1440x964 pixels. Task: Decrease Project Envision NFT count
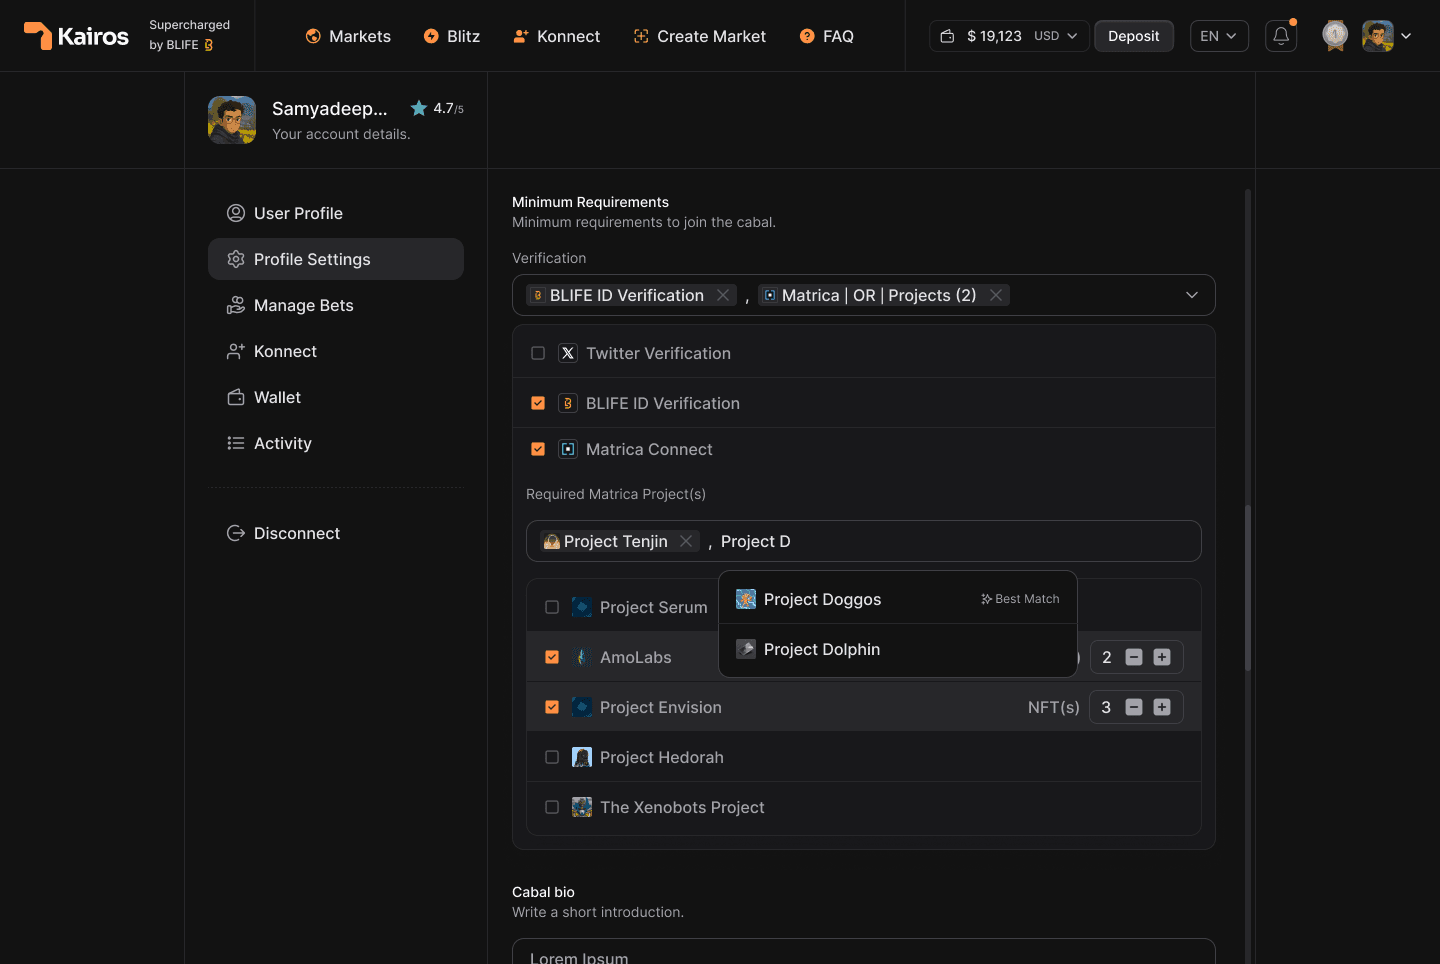[x=1134, y=707]
